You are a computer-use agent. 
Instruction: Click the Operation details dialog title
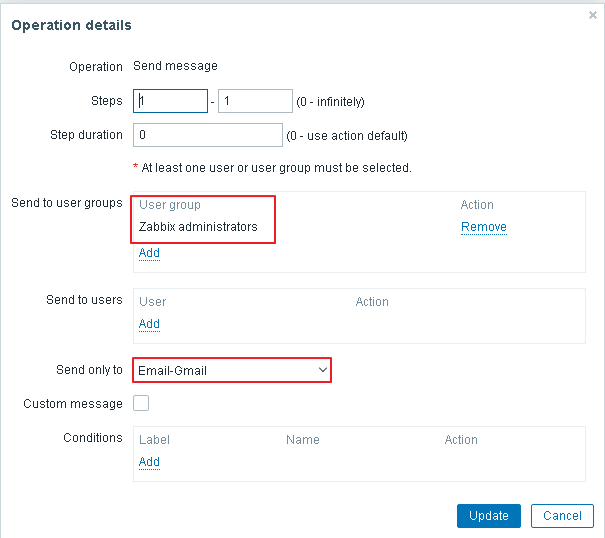pos(71,24)
